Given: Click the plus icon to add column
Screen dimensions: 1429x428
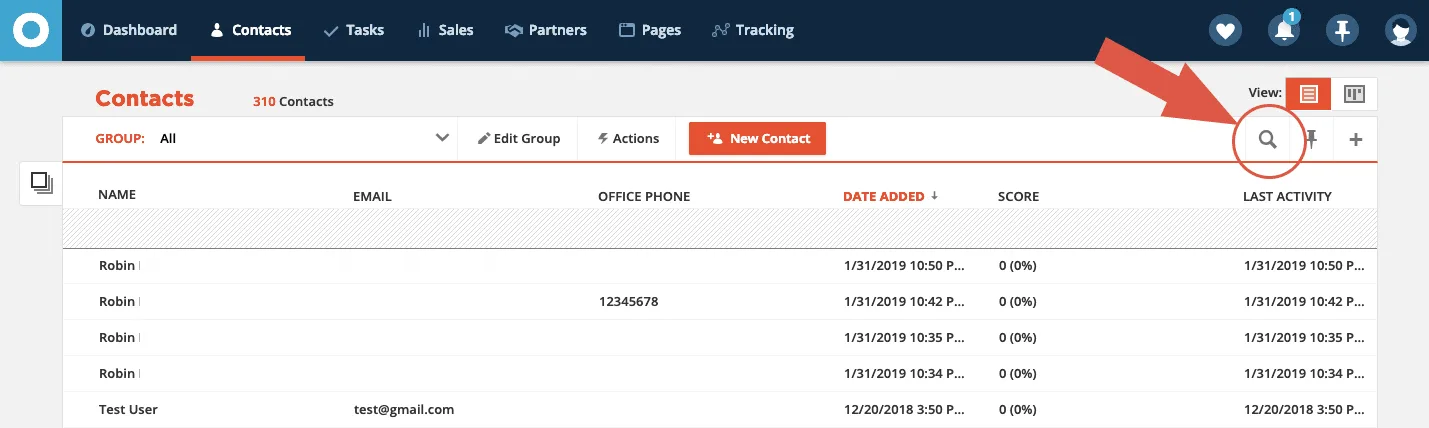Looking at the screenshot, I should (x=1356, y=139).
